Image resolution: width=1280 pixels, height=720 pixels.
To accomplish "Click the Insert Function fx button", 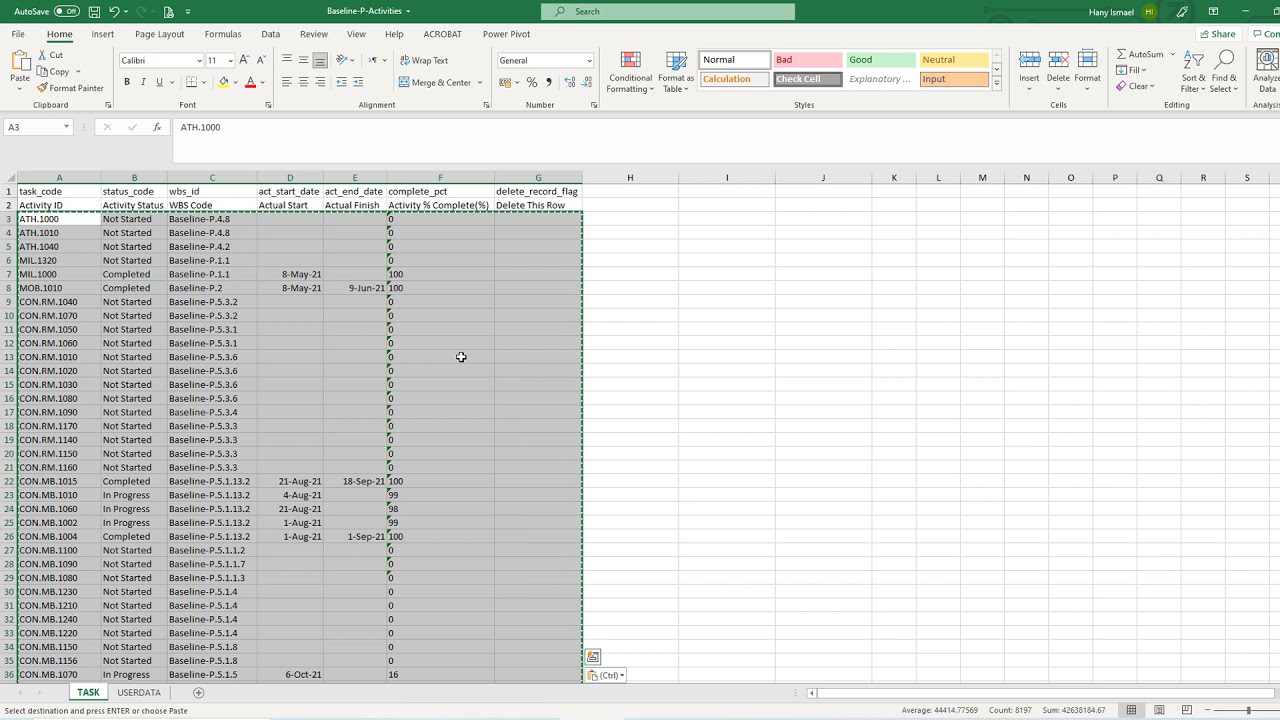I will coord(157,127).
